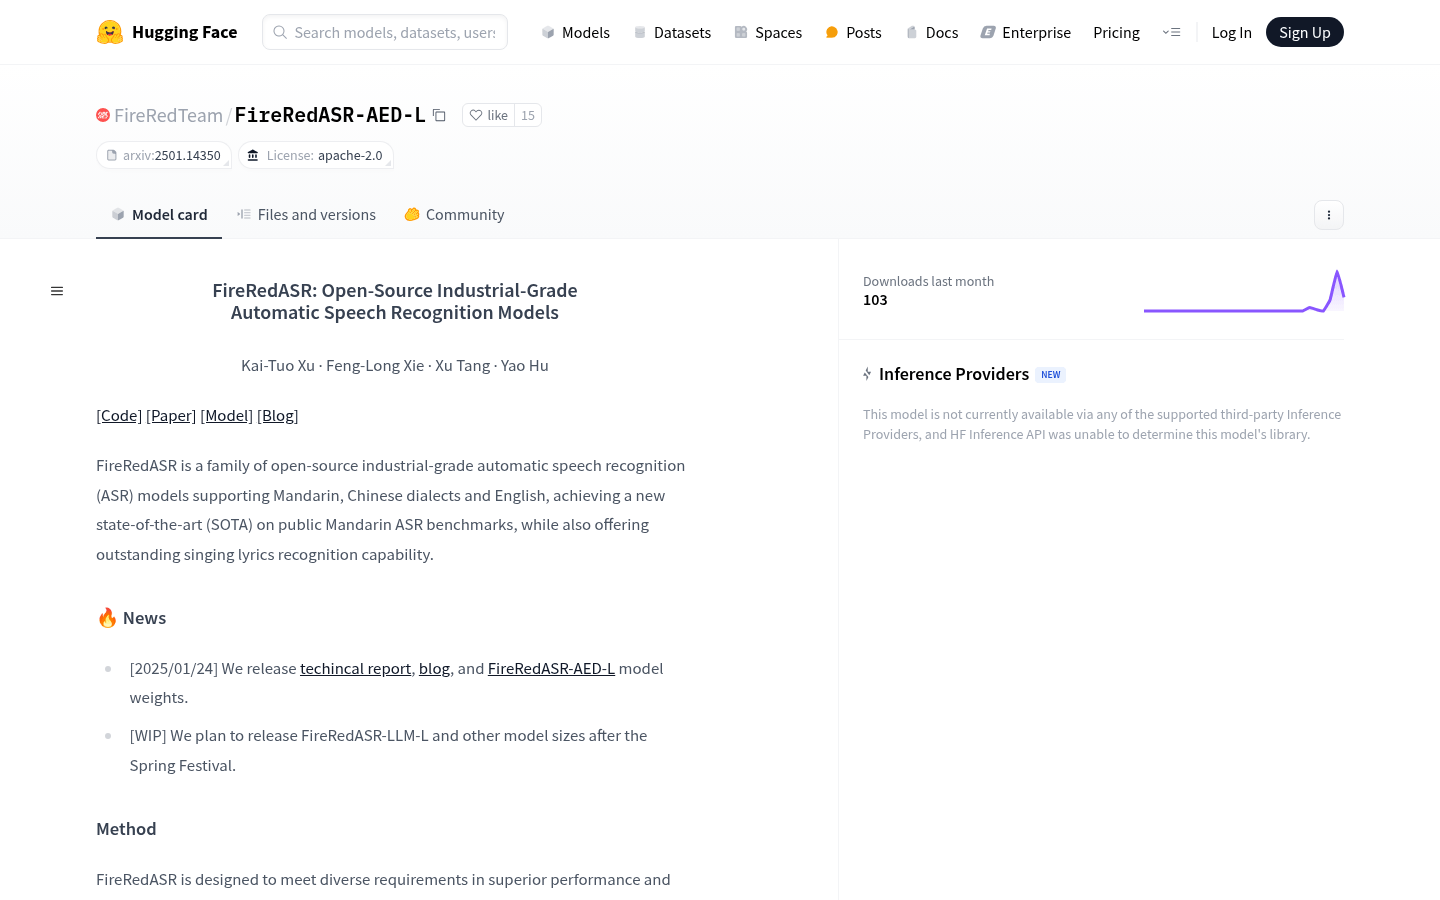This screenshot has width=1440, height=900.
Task: Click the FireRedASR-AED-L model title
Action: click(330, 115)
